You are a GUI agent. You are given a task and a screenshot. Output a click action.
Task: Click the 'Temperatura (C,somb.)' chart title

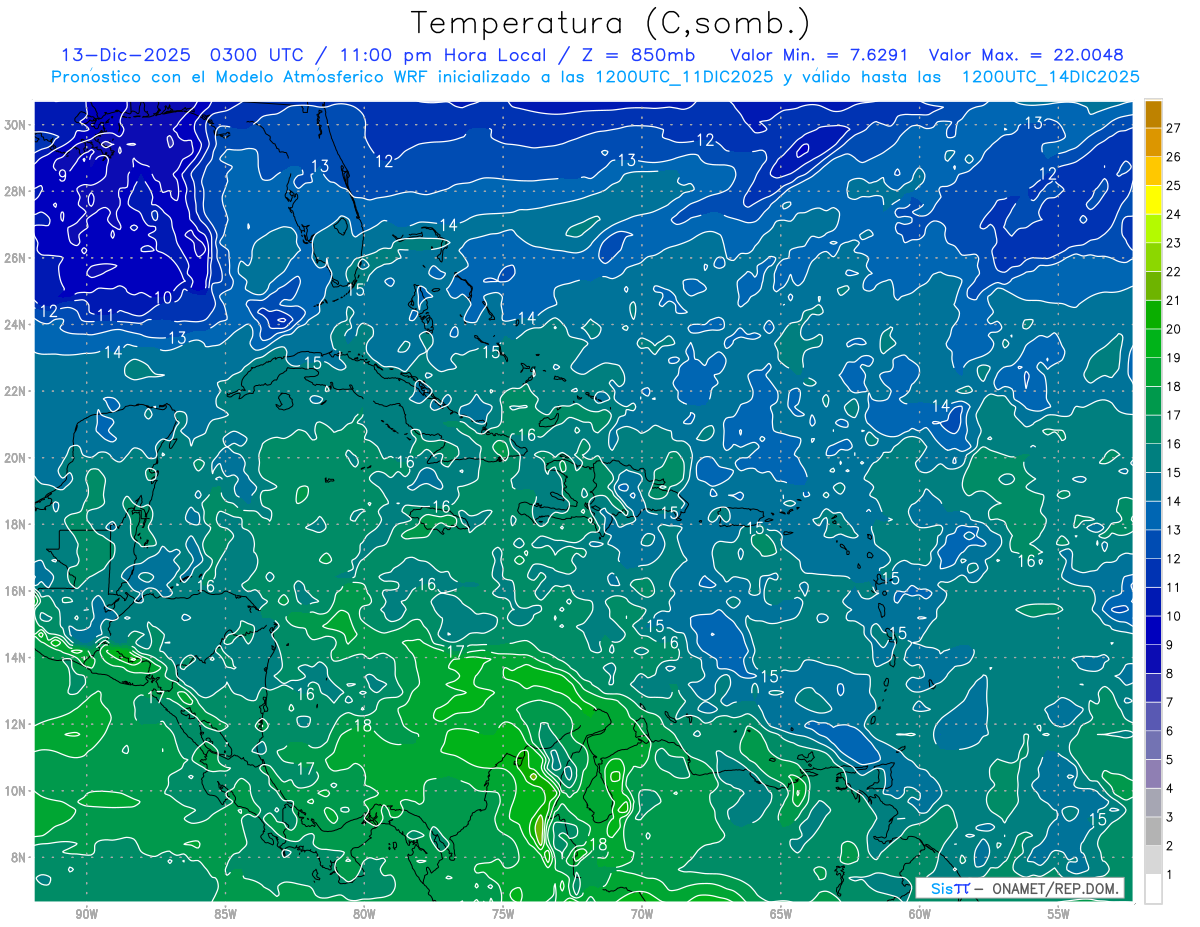(x=611, y=23)
